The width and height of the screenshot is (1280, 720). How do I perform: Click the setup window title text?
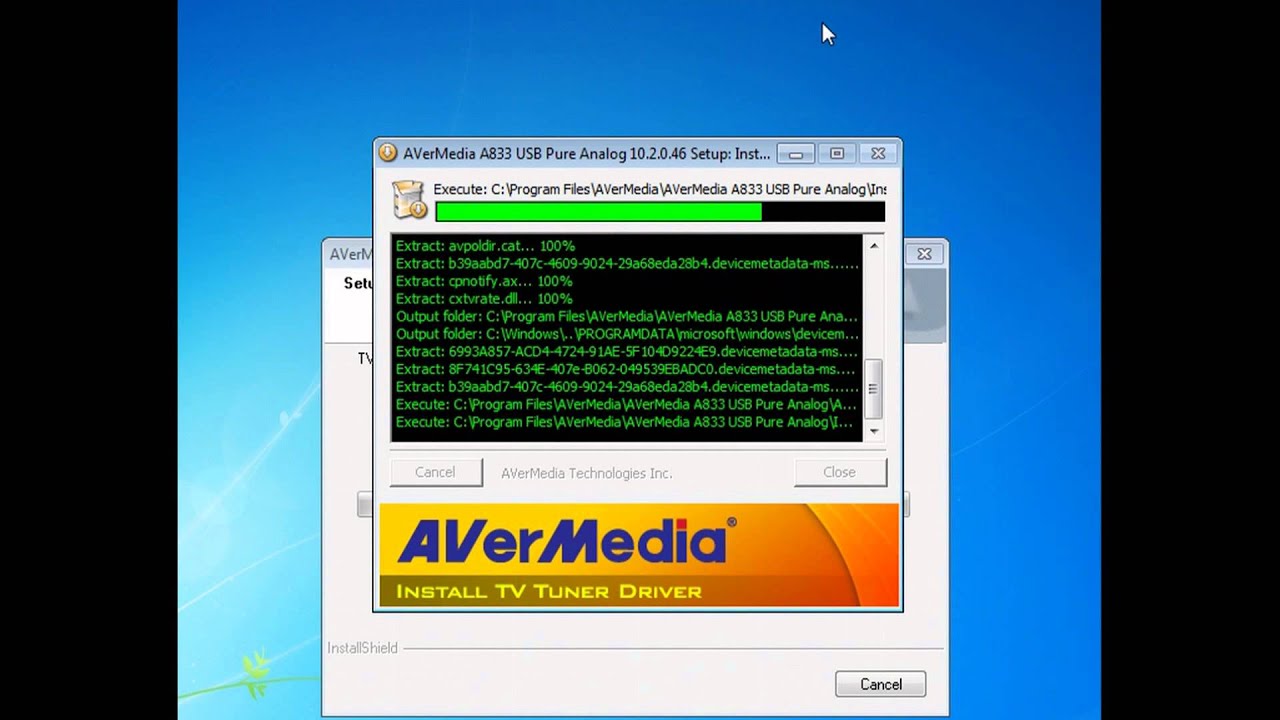coord(586,153)
